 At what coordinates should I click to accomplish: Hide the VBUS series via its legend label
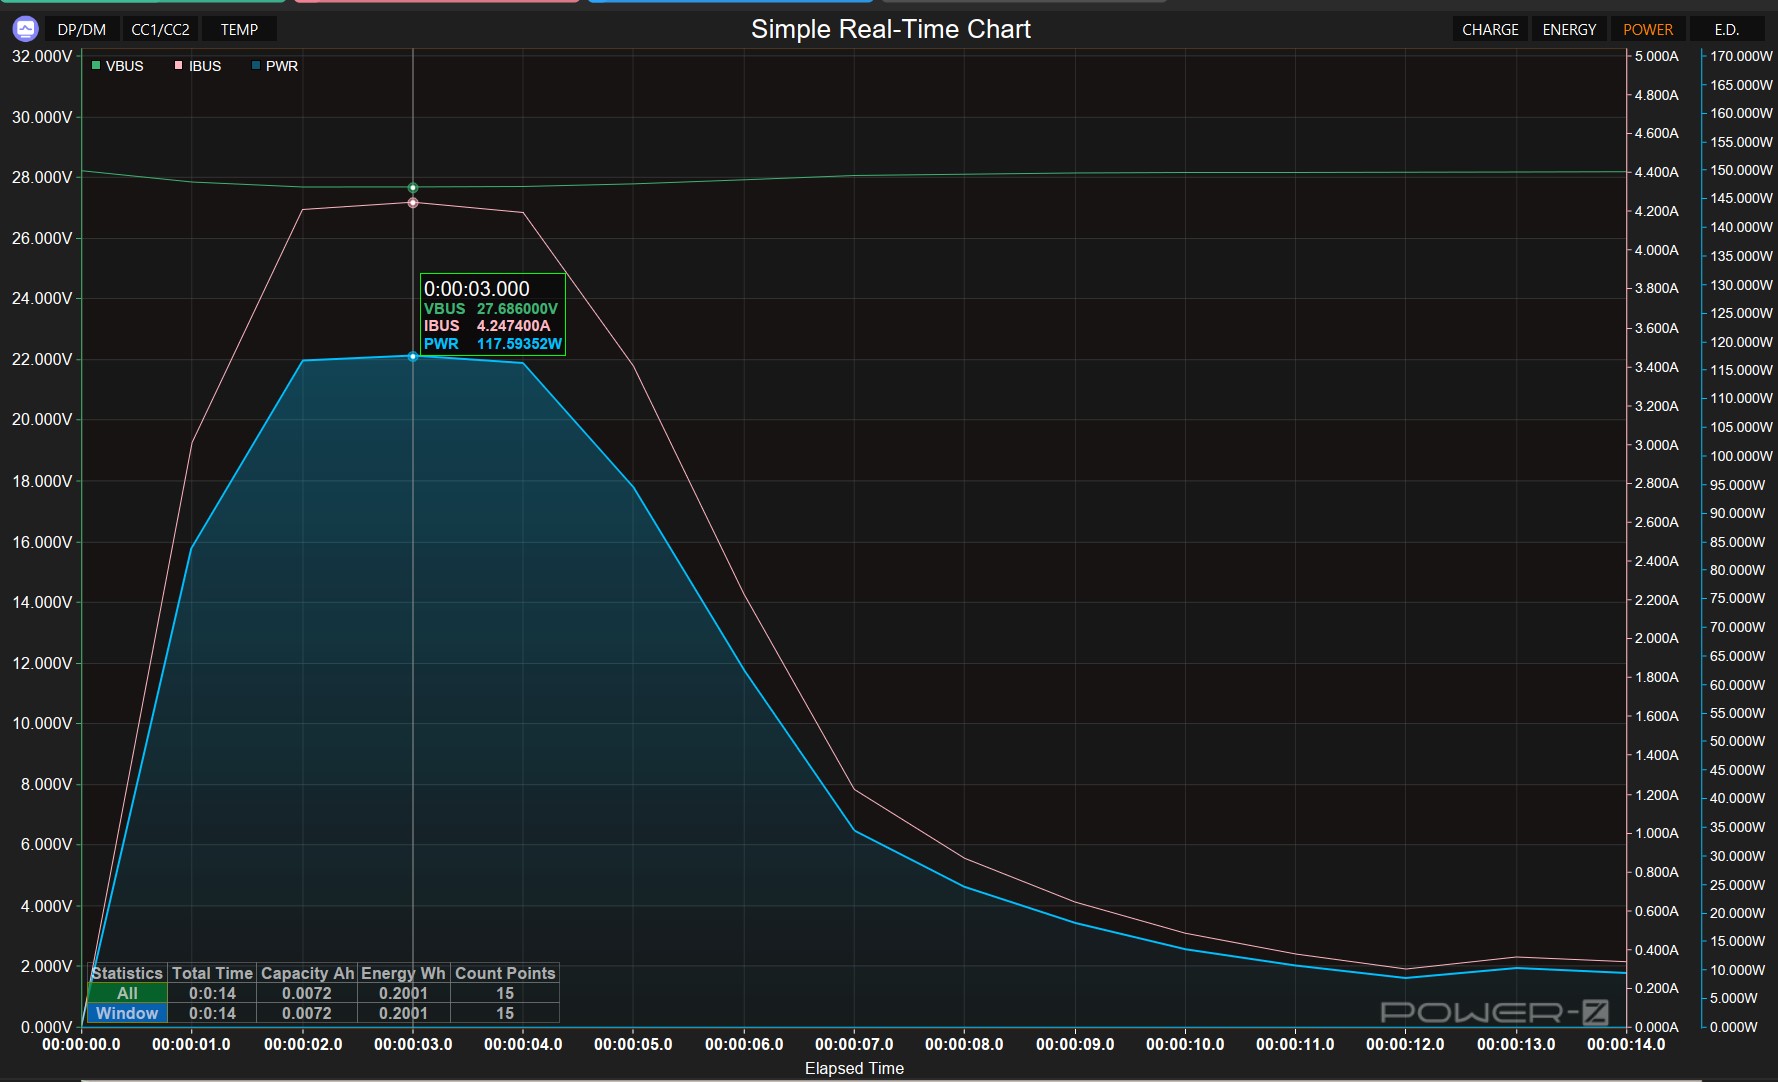pyautogui.click(x=125, y=66)
